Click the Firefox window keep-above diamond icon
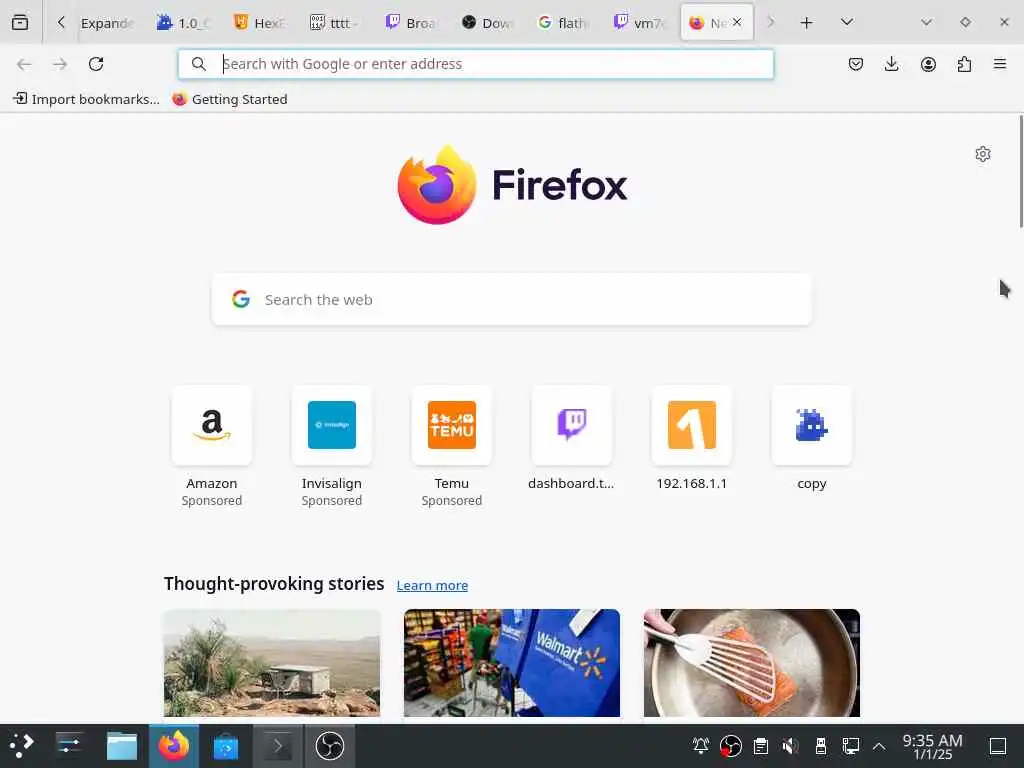Image resolution: width=1024 pixels, height=768 pixels. pyautogui.click(x=965, y=22)
